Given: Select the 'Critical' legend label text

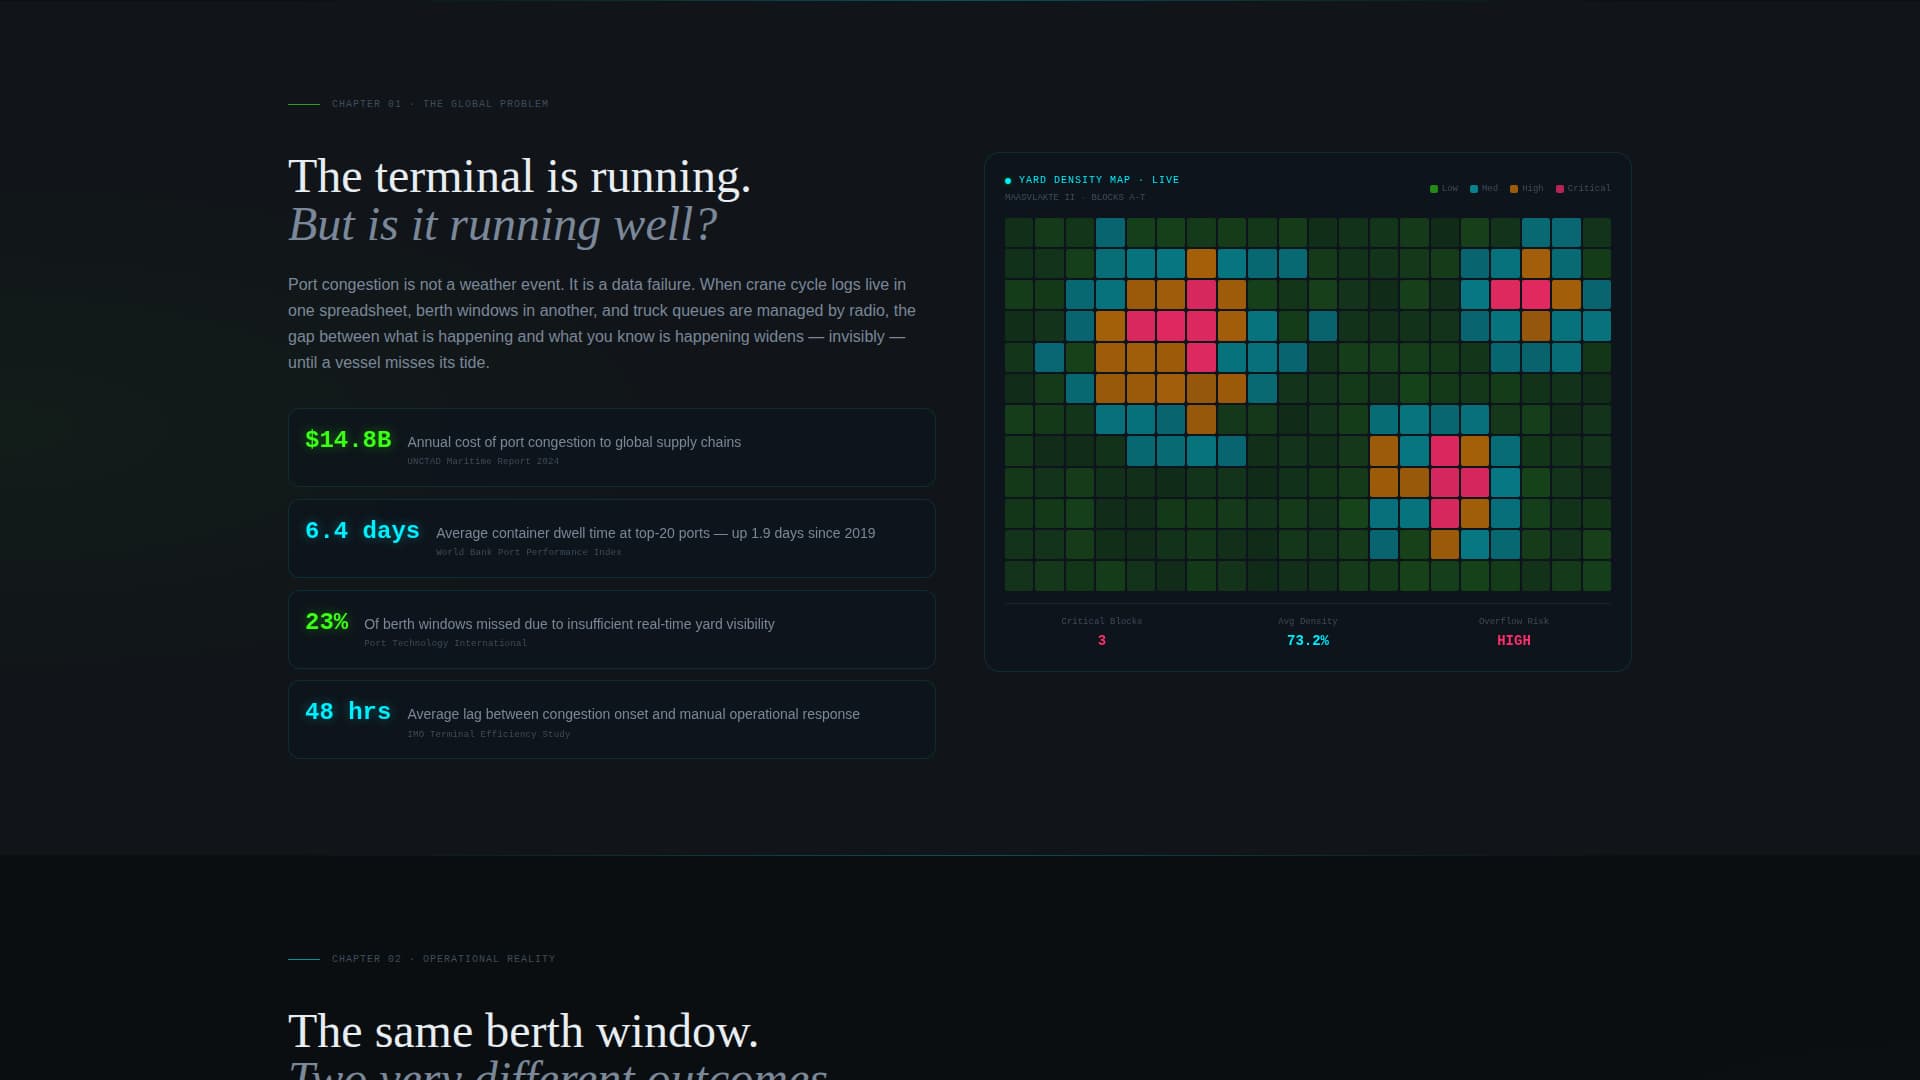Looking at the screenshot, I should pyautogui.click(x=1589, y=188).
